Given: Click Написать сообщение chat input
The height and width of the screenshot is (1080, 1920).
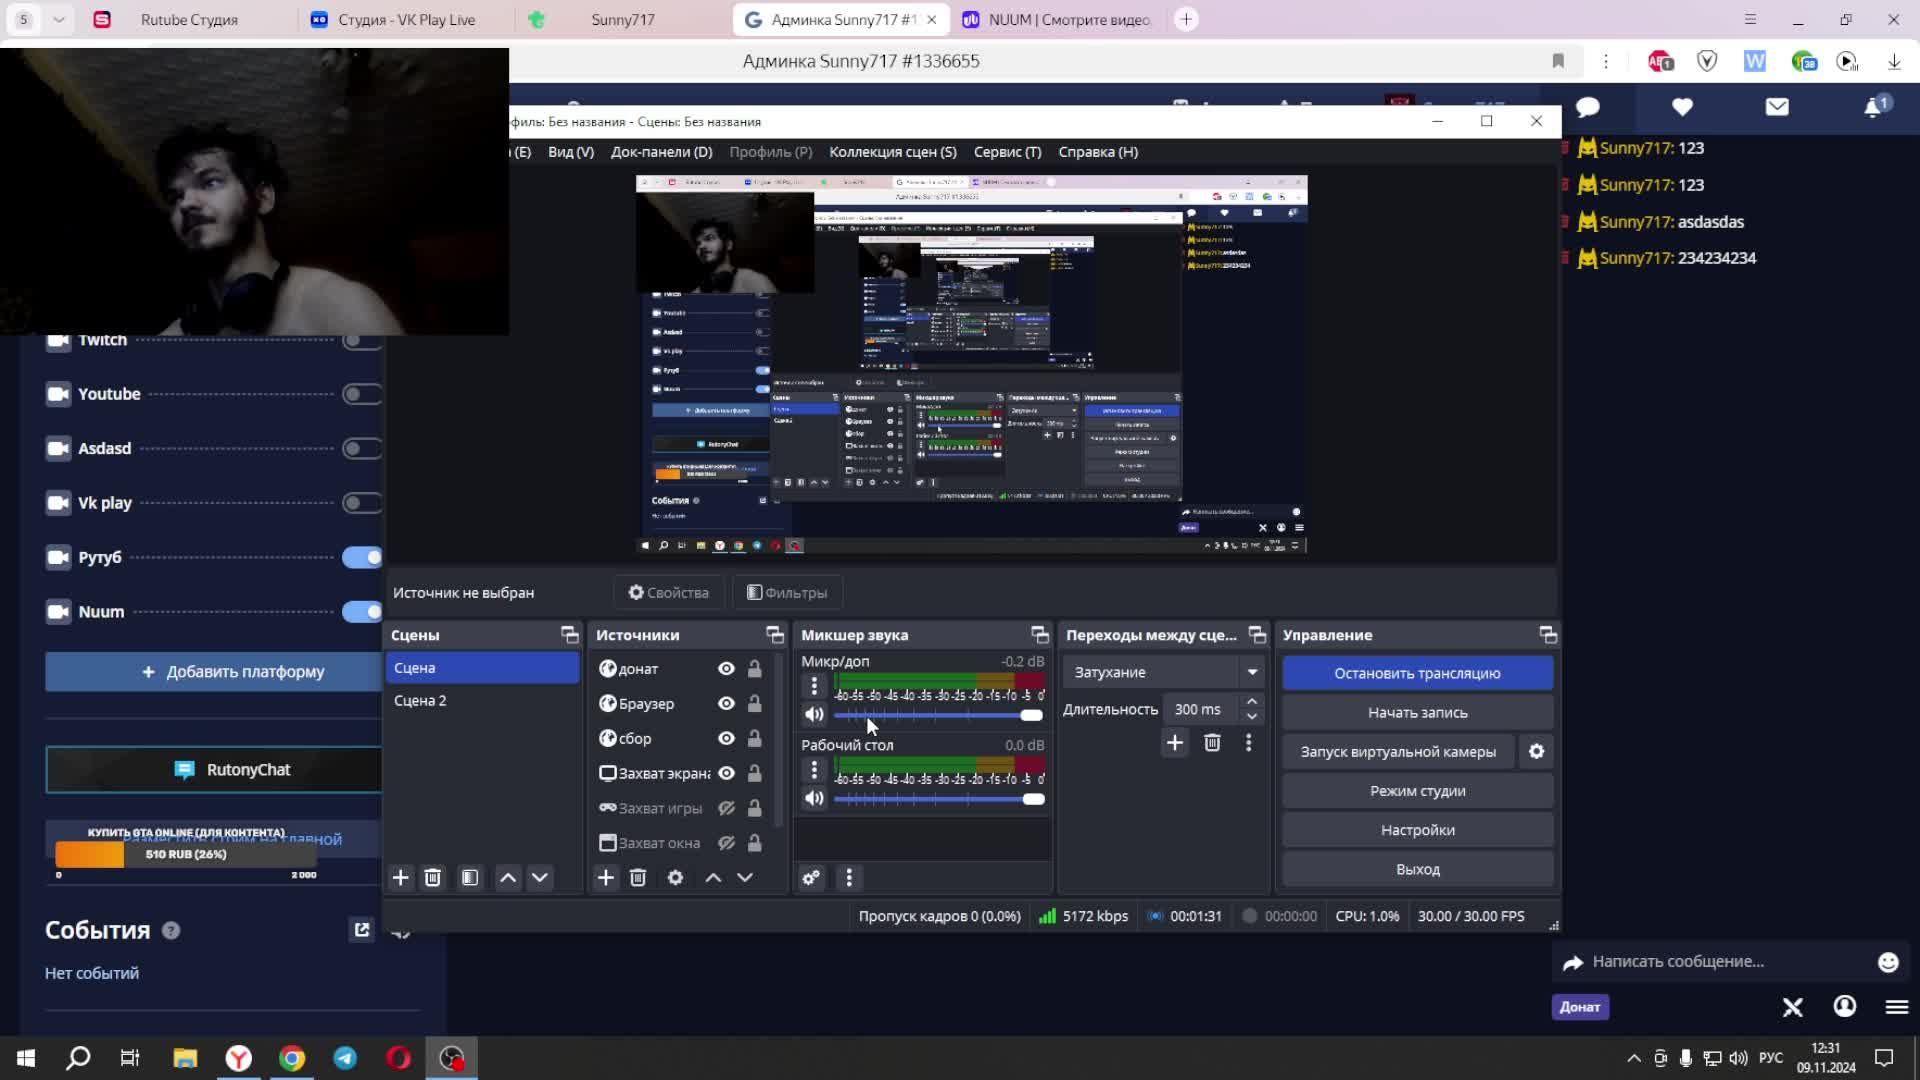Looking at the screenshot, I should click(1730, 962).
